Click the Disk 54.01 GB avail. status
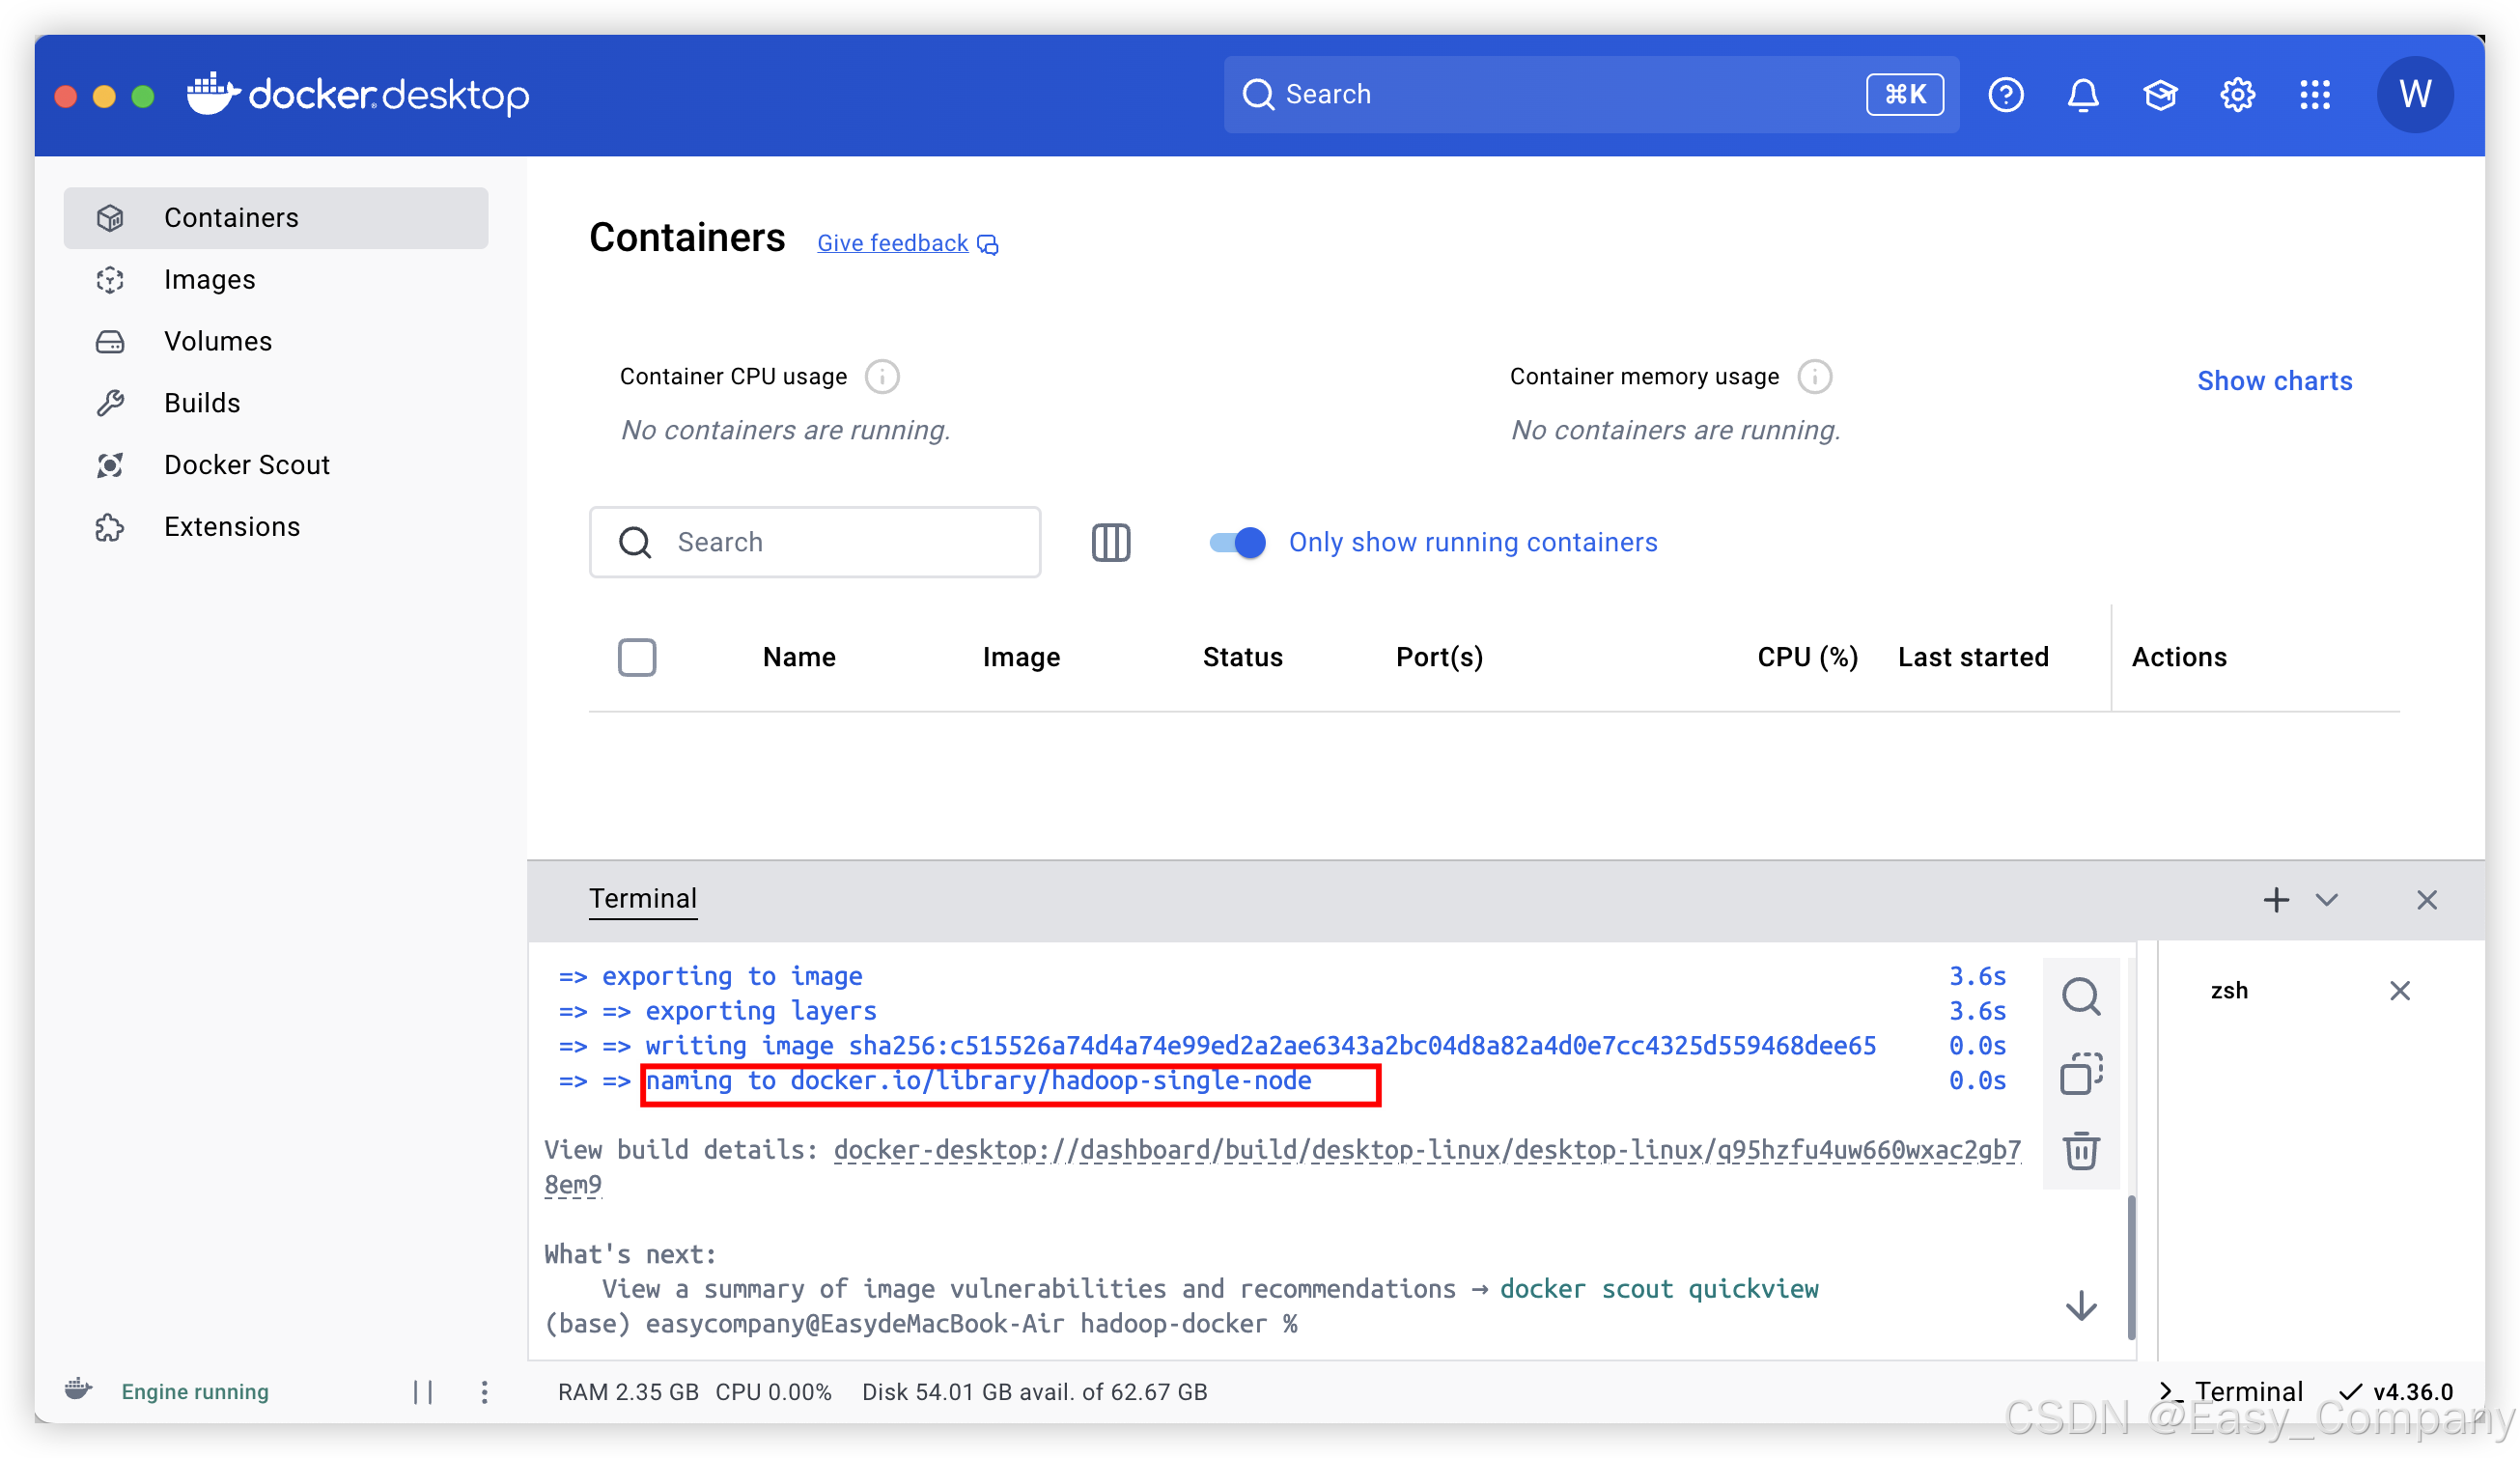2520x1458 pixels. coord(1035,1392)
